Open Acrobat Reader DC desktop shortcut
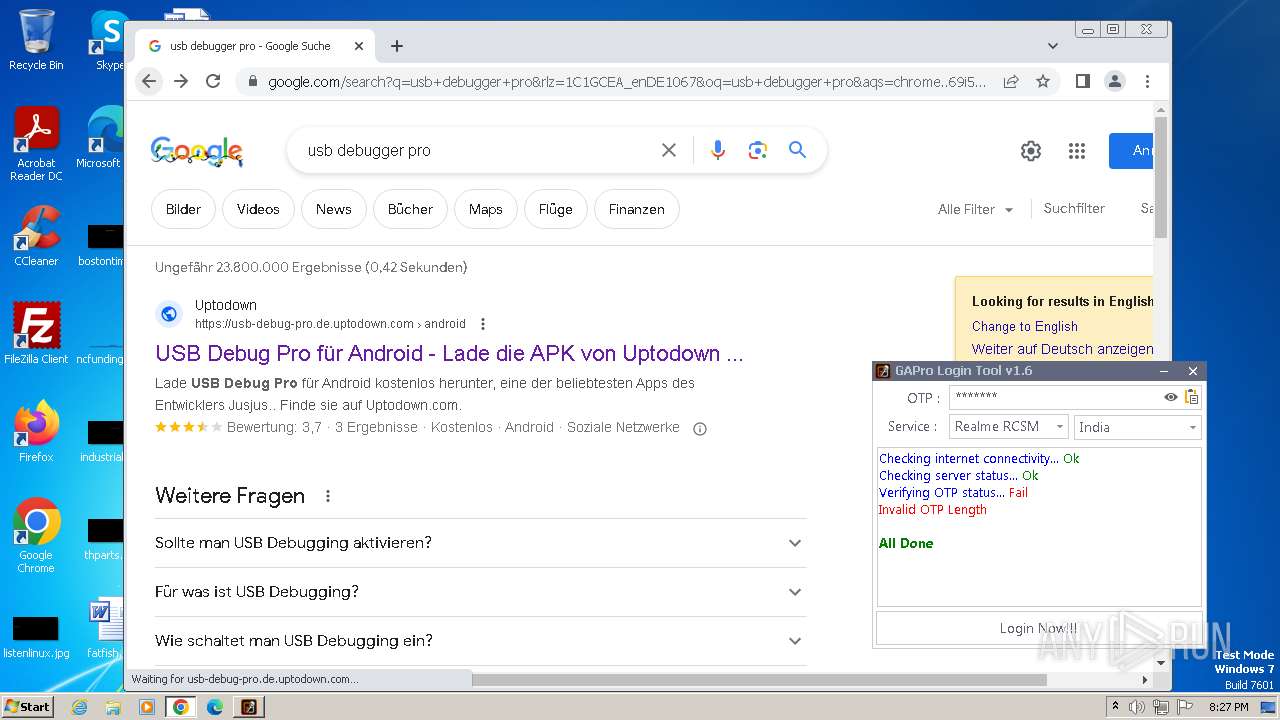This screenshot has height=720, width=1280. point(36,144)
